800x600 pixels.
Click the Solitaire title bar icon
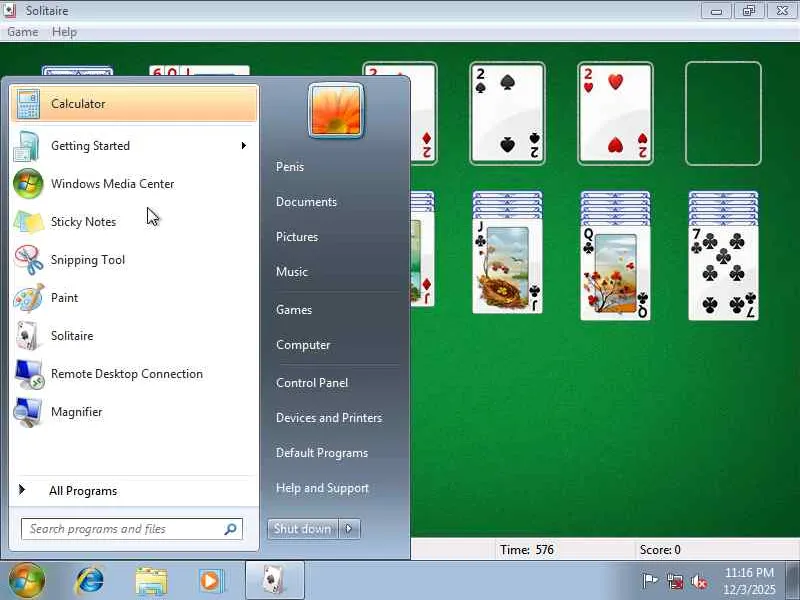point(10,10)
